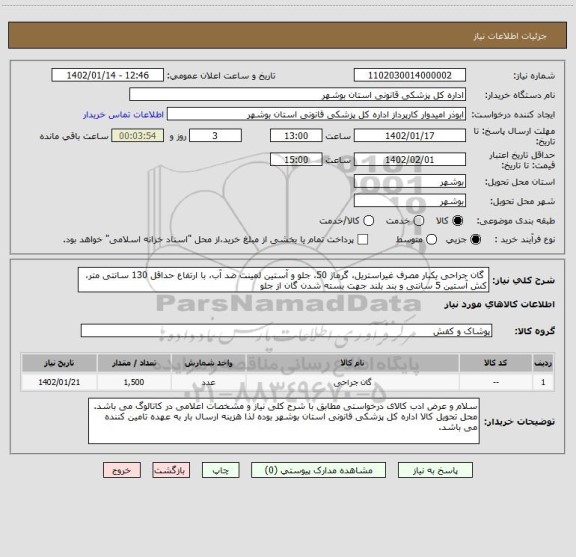
Task: Click the buyer organization name field
Action: click(x=298, y=95)
